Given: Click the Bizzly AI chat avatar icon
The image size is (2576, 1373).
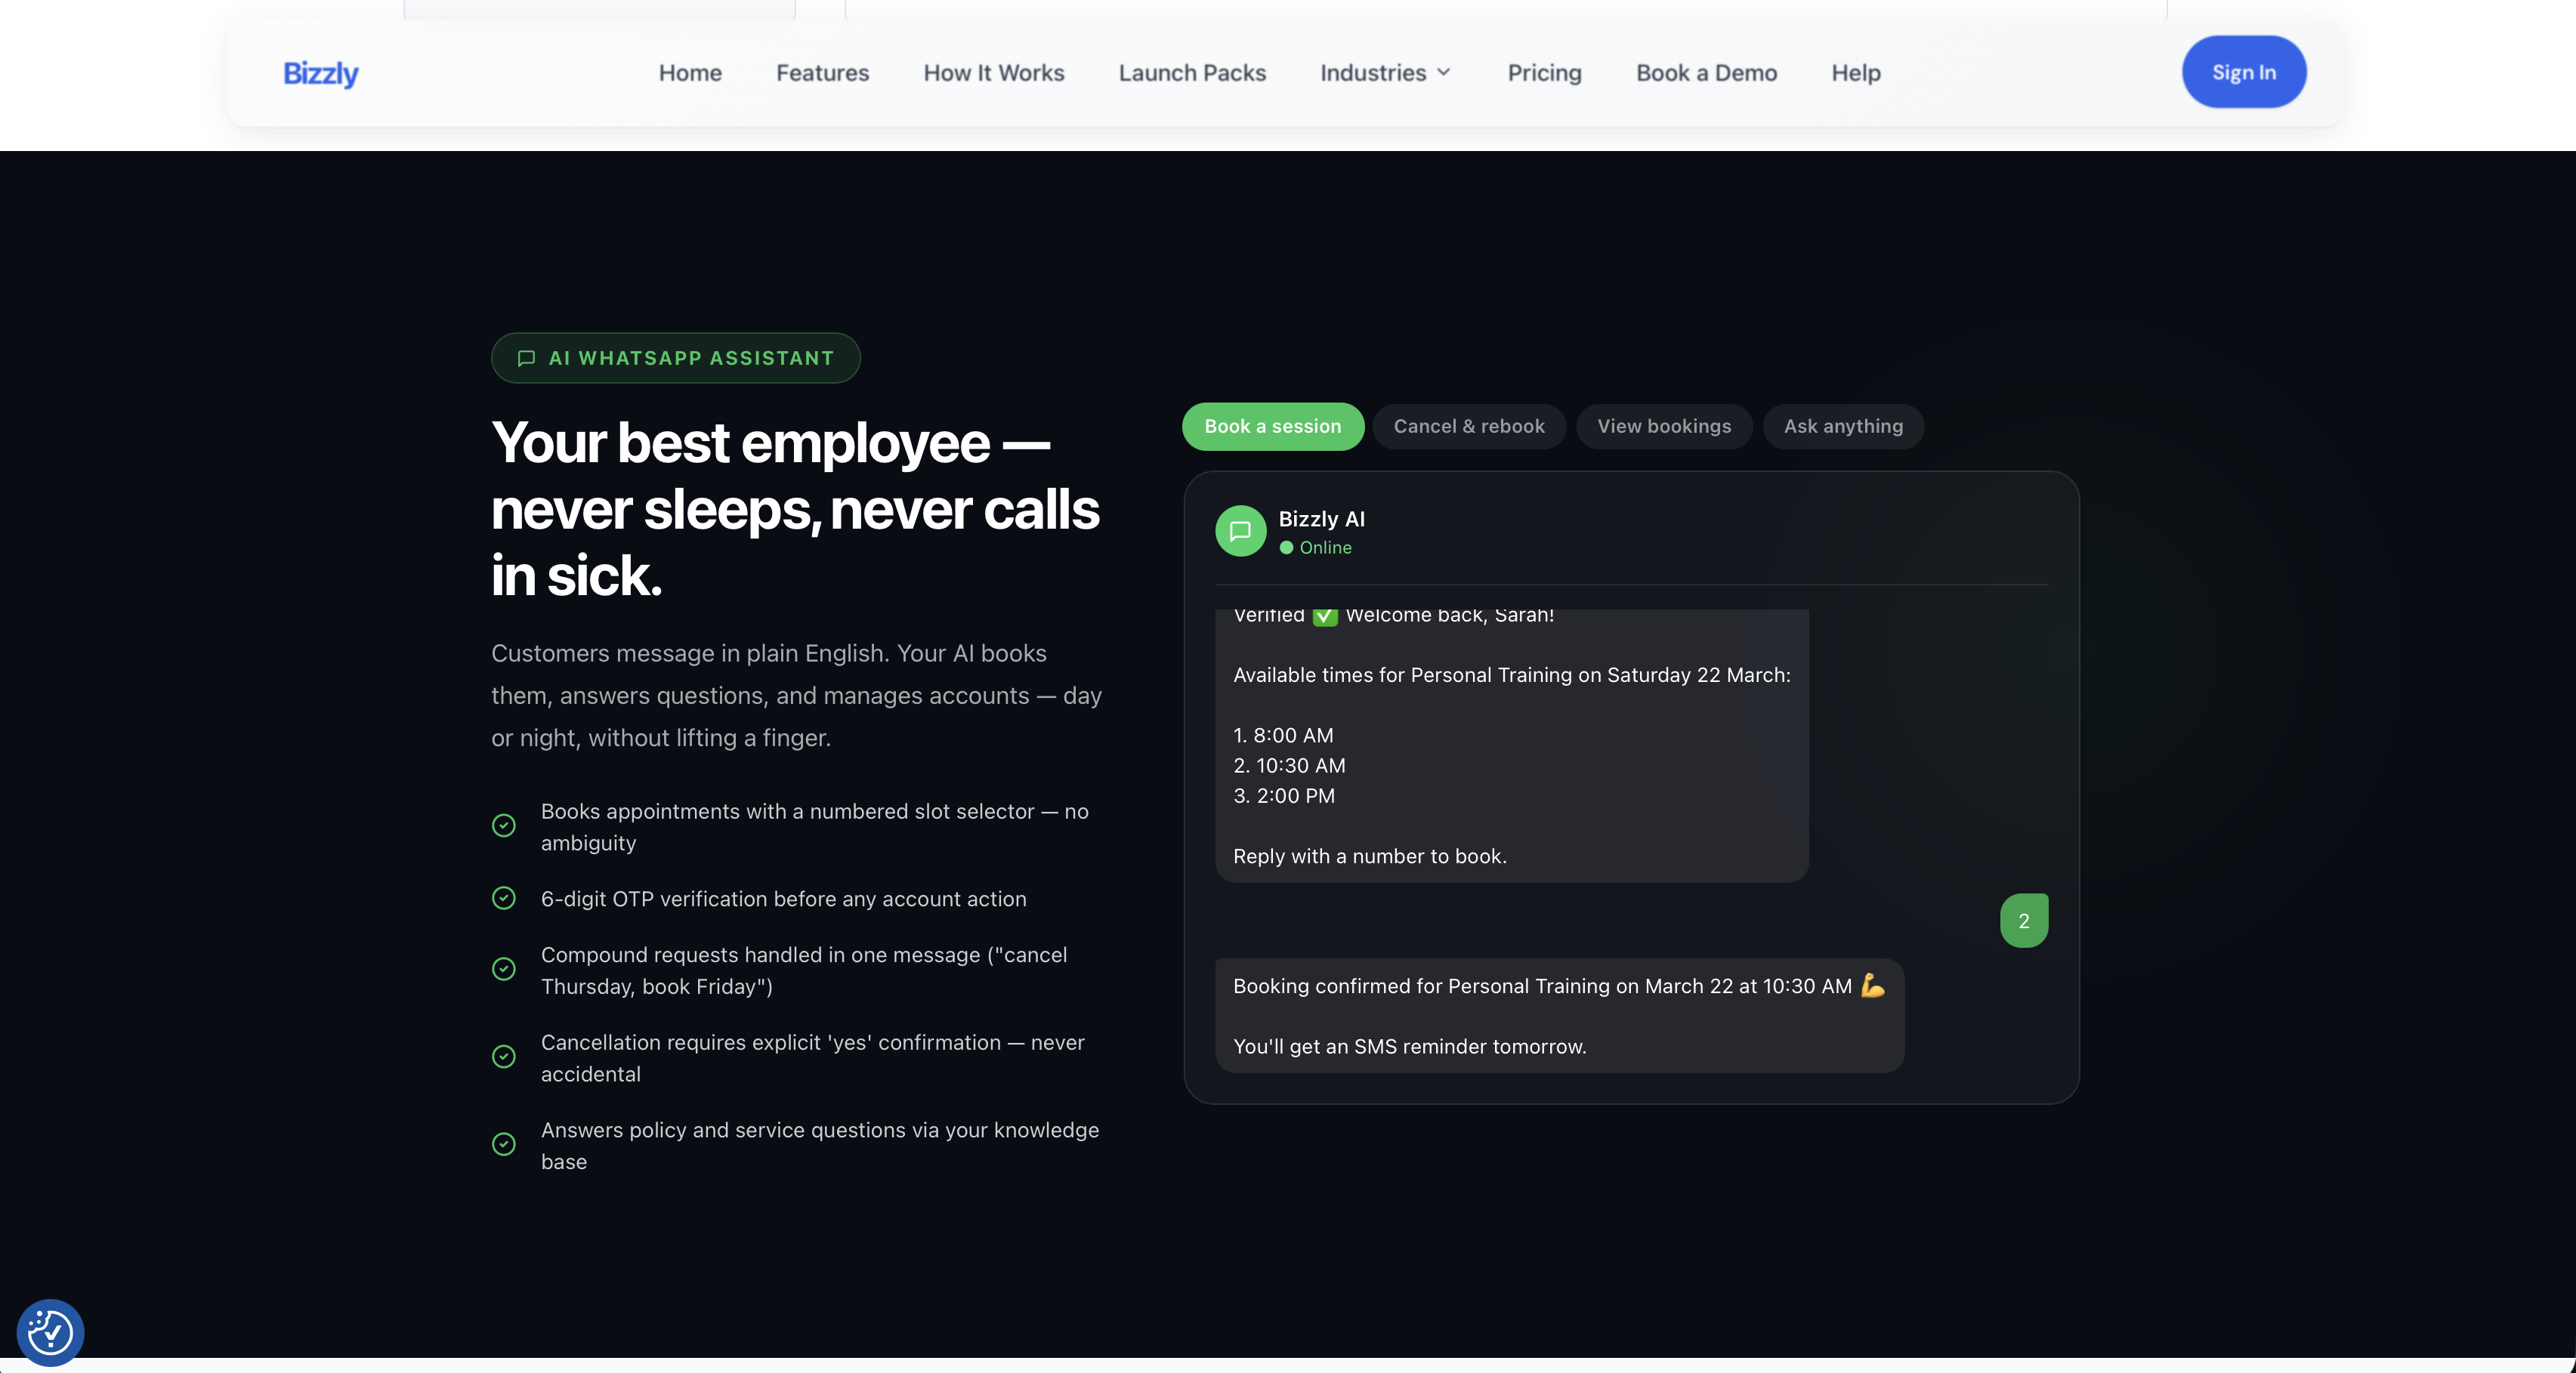Looking at the screenshot, I should coord(1240,531).
